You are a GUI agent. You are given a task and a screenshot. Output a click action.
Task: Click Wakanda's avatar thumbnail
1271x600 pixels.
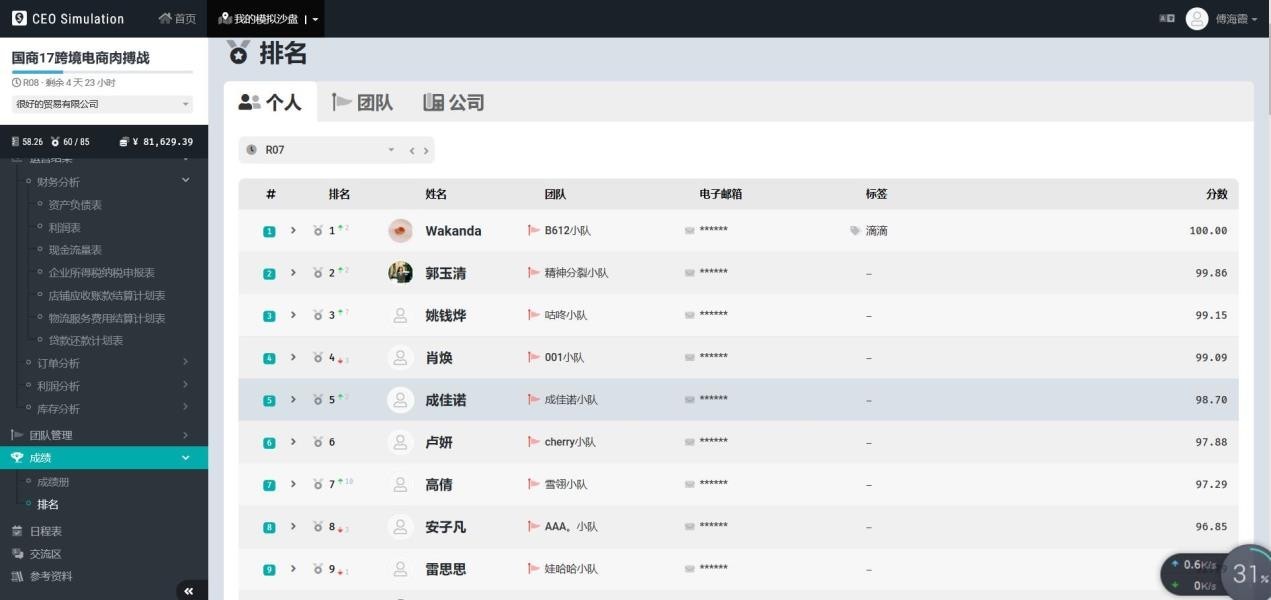(x=400, y=231)
